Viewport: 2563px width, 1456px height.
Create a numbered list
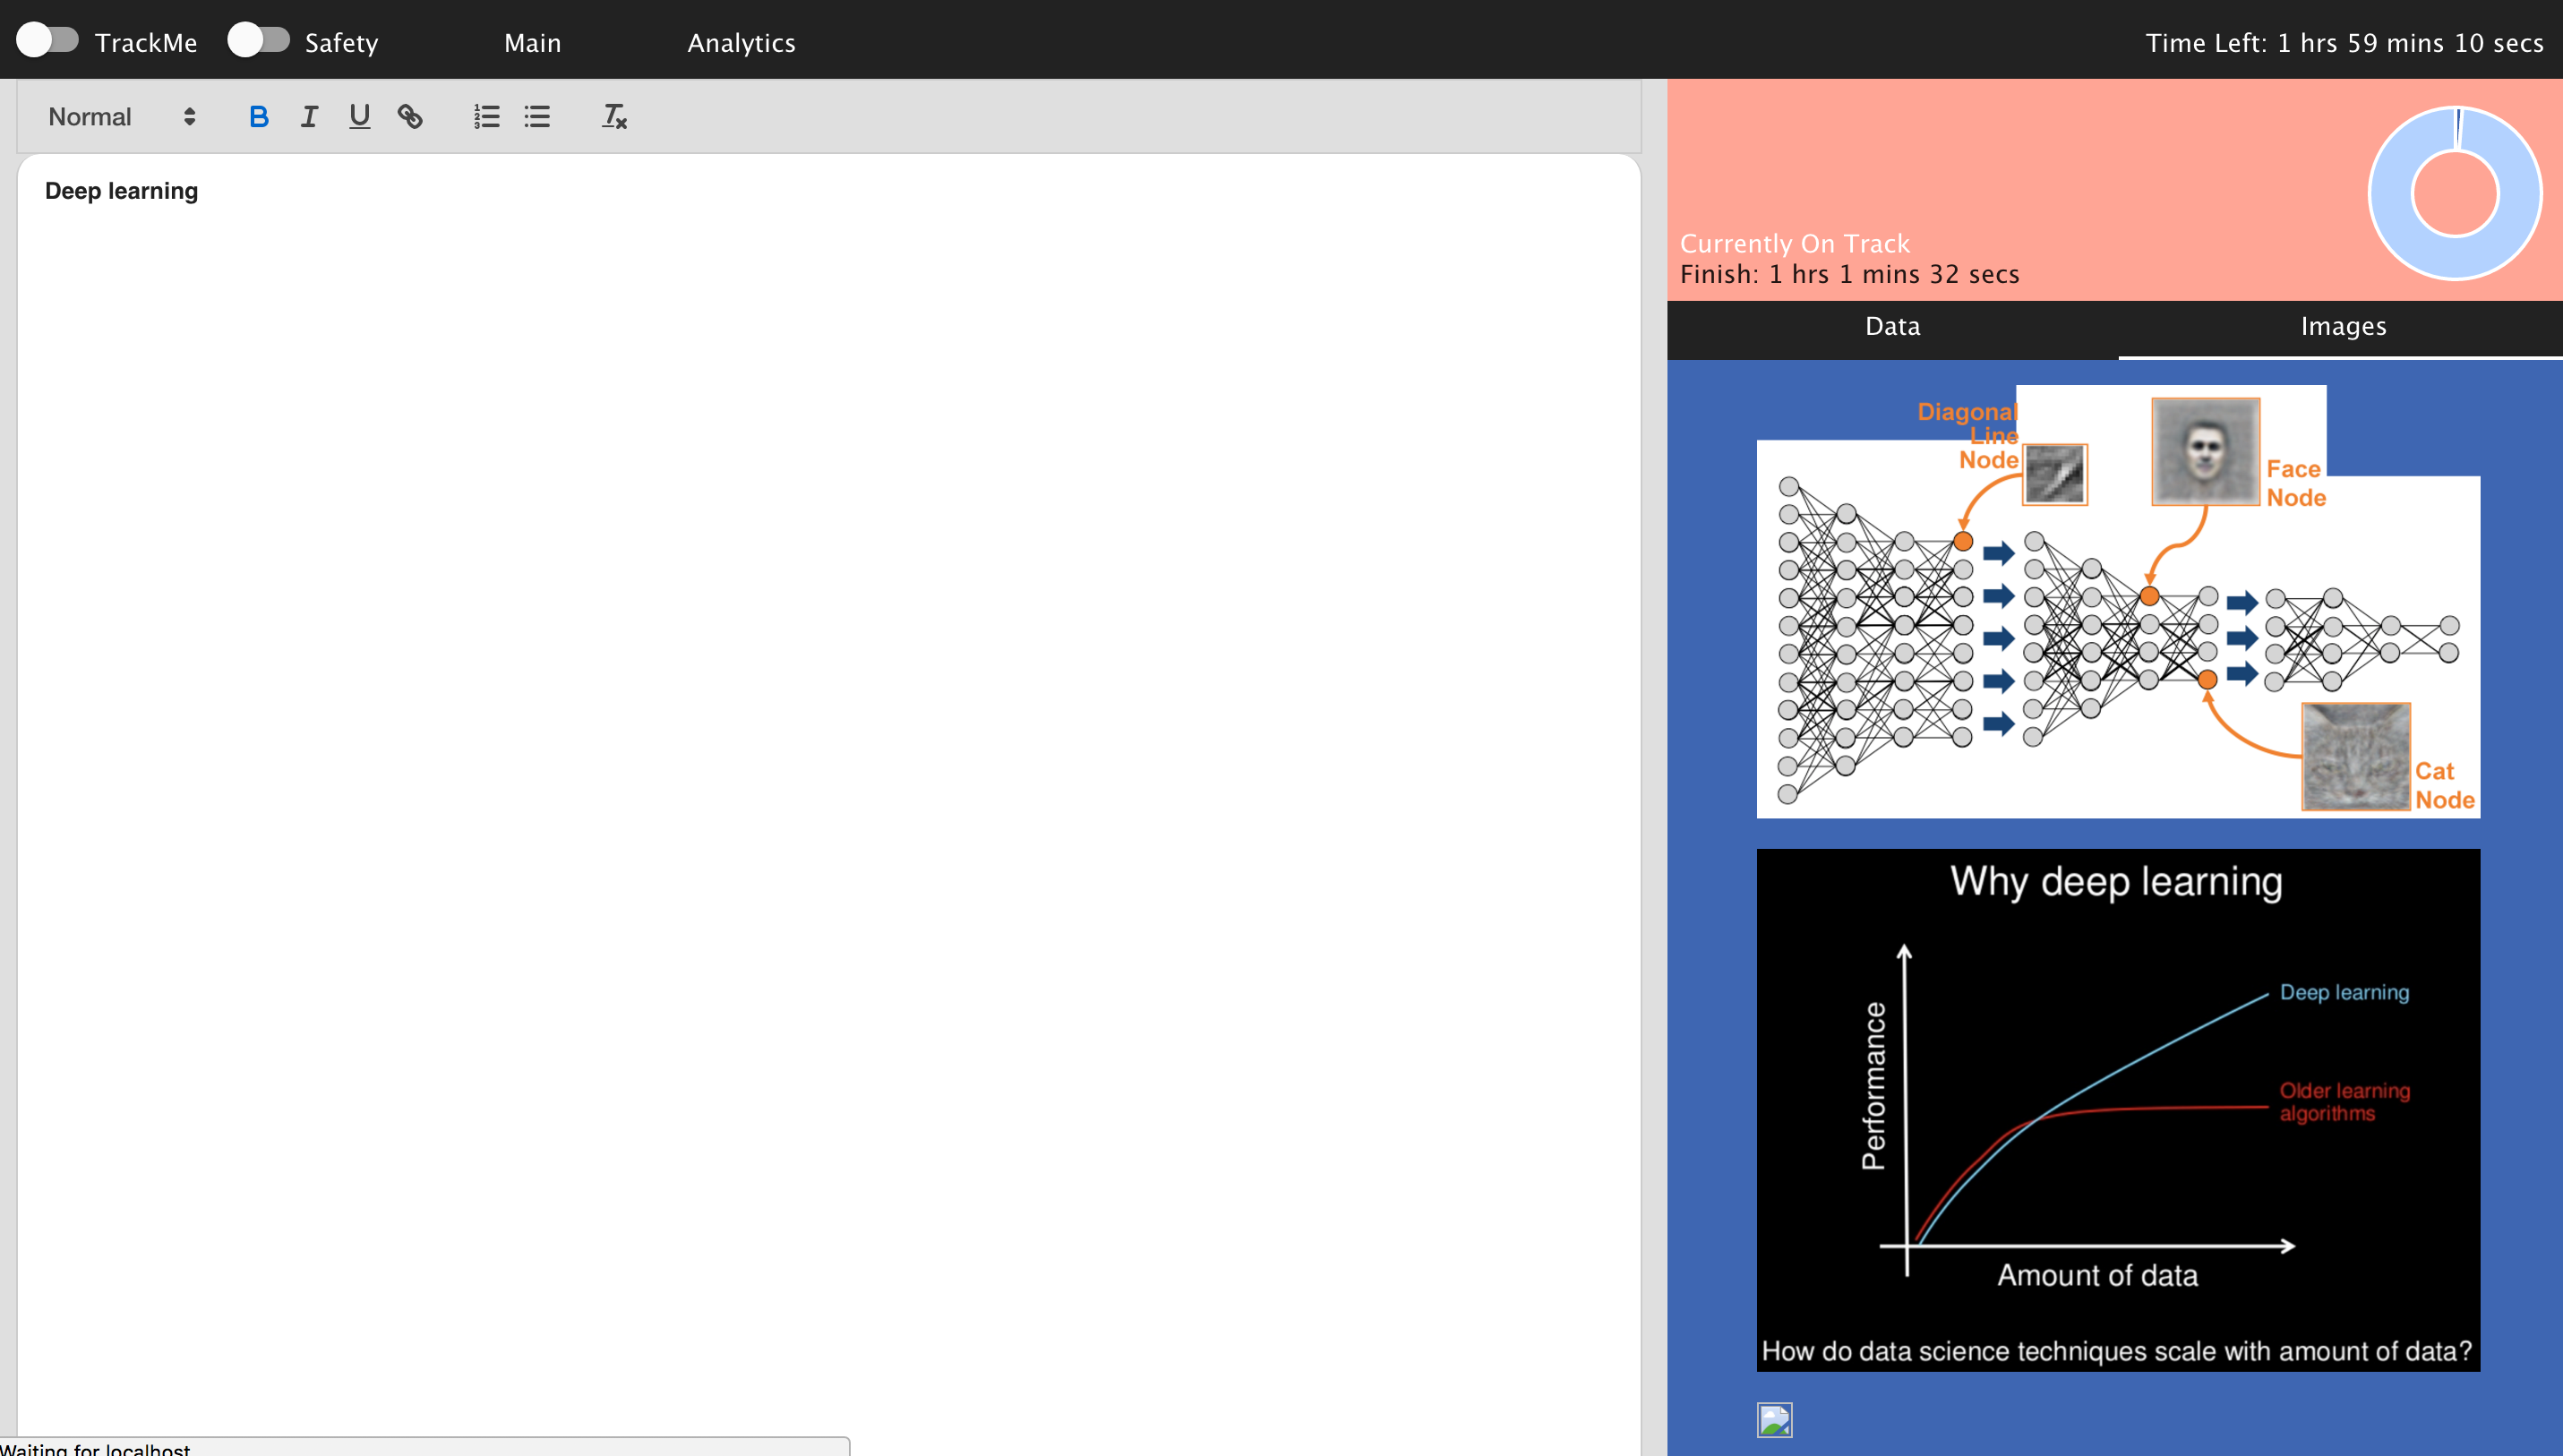tap(486, 117)
